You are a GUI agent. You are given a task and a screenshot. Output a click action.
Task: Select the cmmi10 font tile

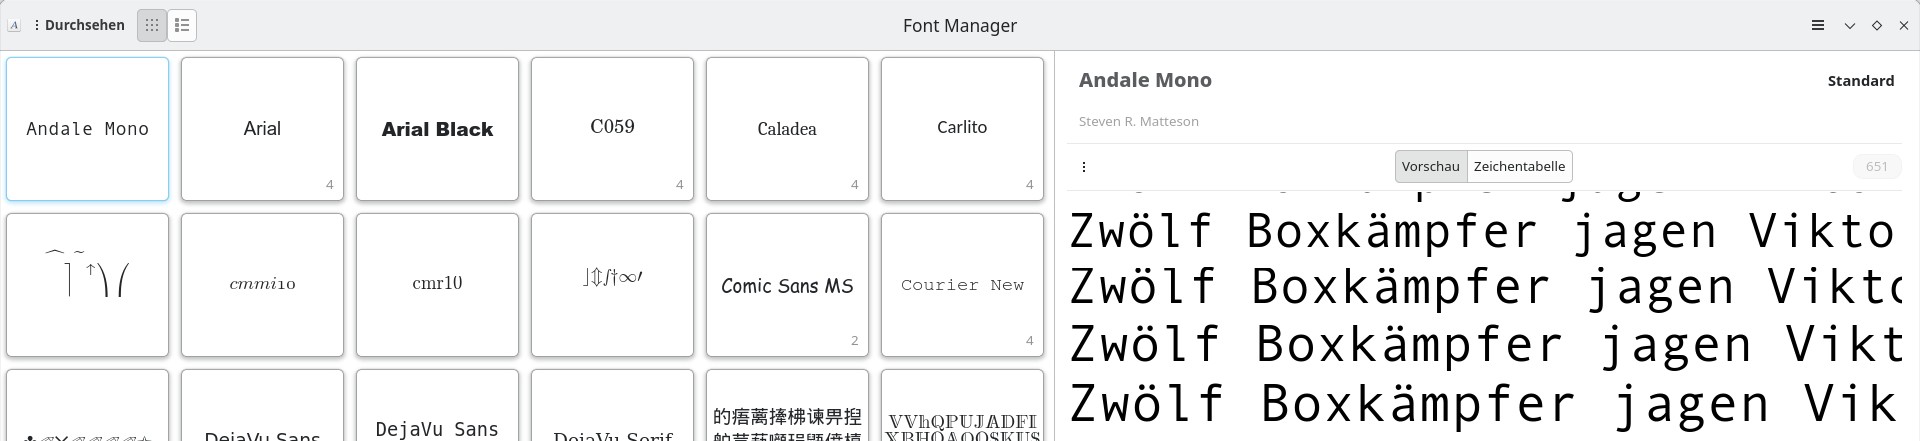coord(262,285)
